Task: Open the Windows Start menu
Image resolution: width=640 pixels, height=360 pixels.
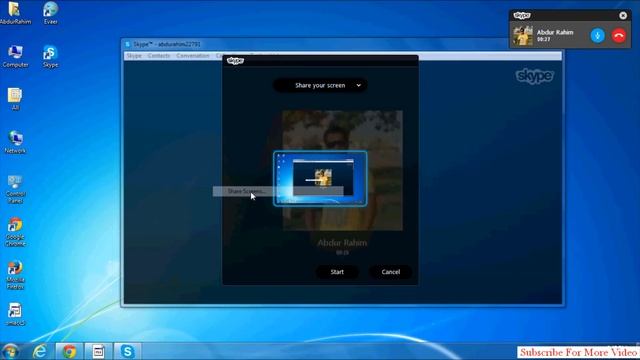Action: tap(10, 351)
